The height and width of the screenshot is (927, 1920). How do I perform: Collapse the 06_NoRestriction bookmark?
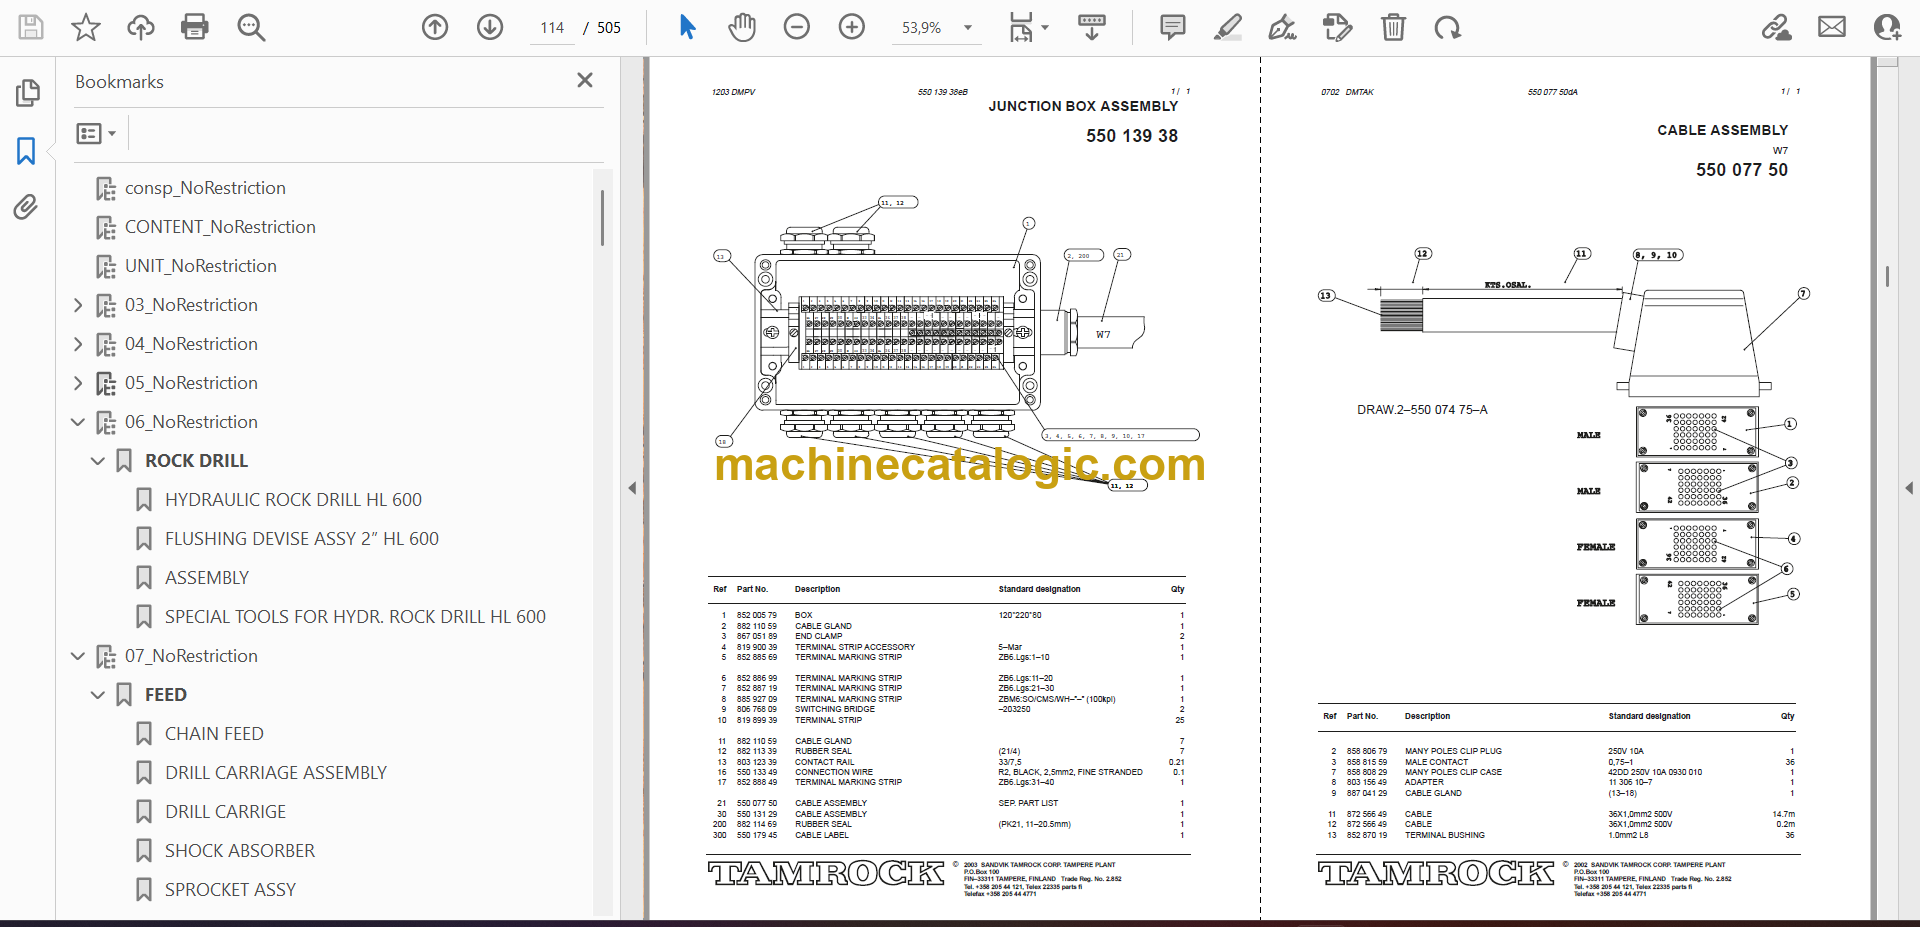click(78, 422)
